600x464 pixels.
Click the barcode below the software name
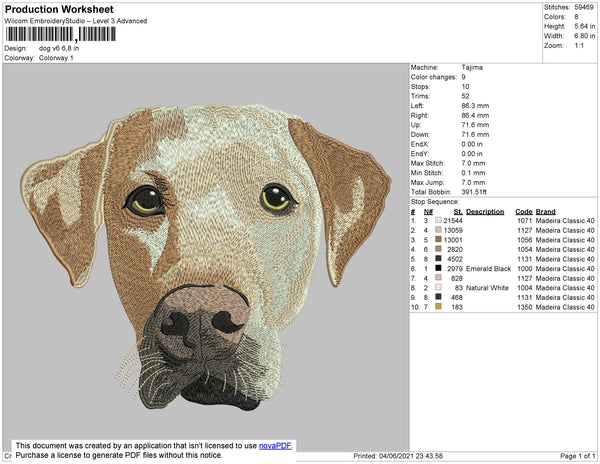coord(60,34)
